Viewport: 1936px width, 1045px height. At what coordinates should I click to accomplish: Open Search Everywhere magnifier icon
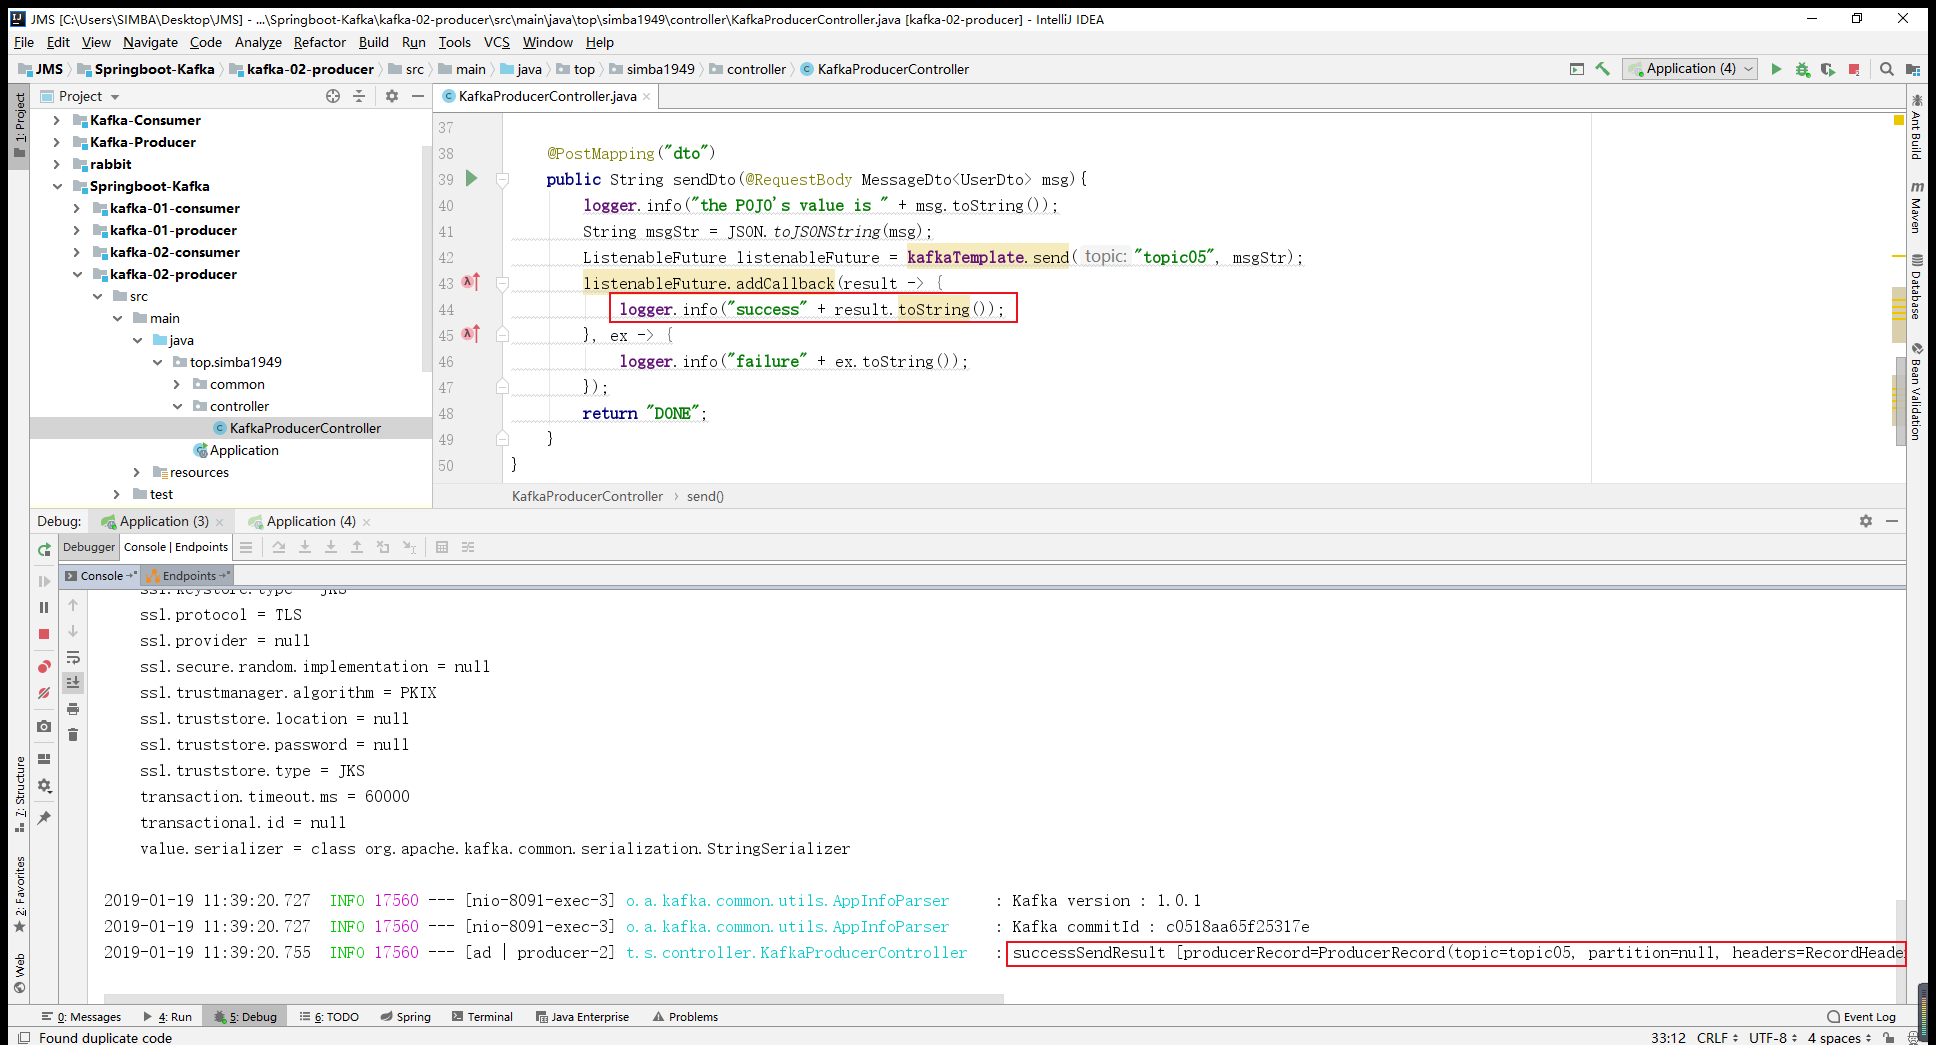pos(1886,69)
